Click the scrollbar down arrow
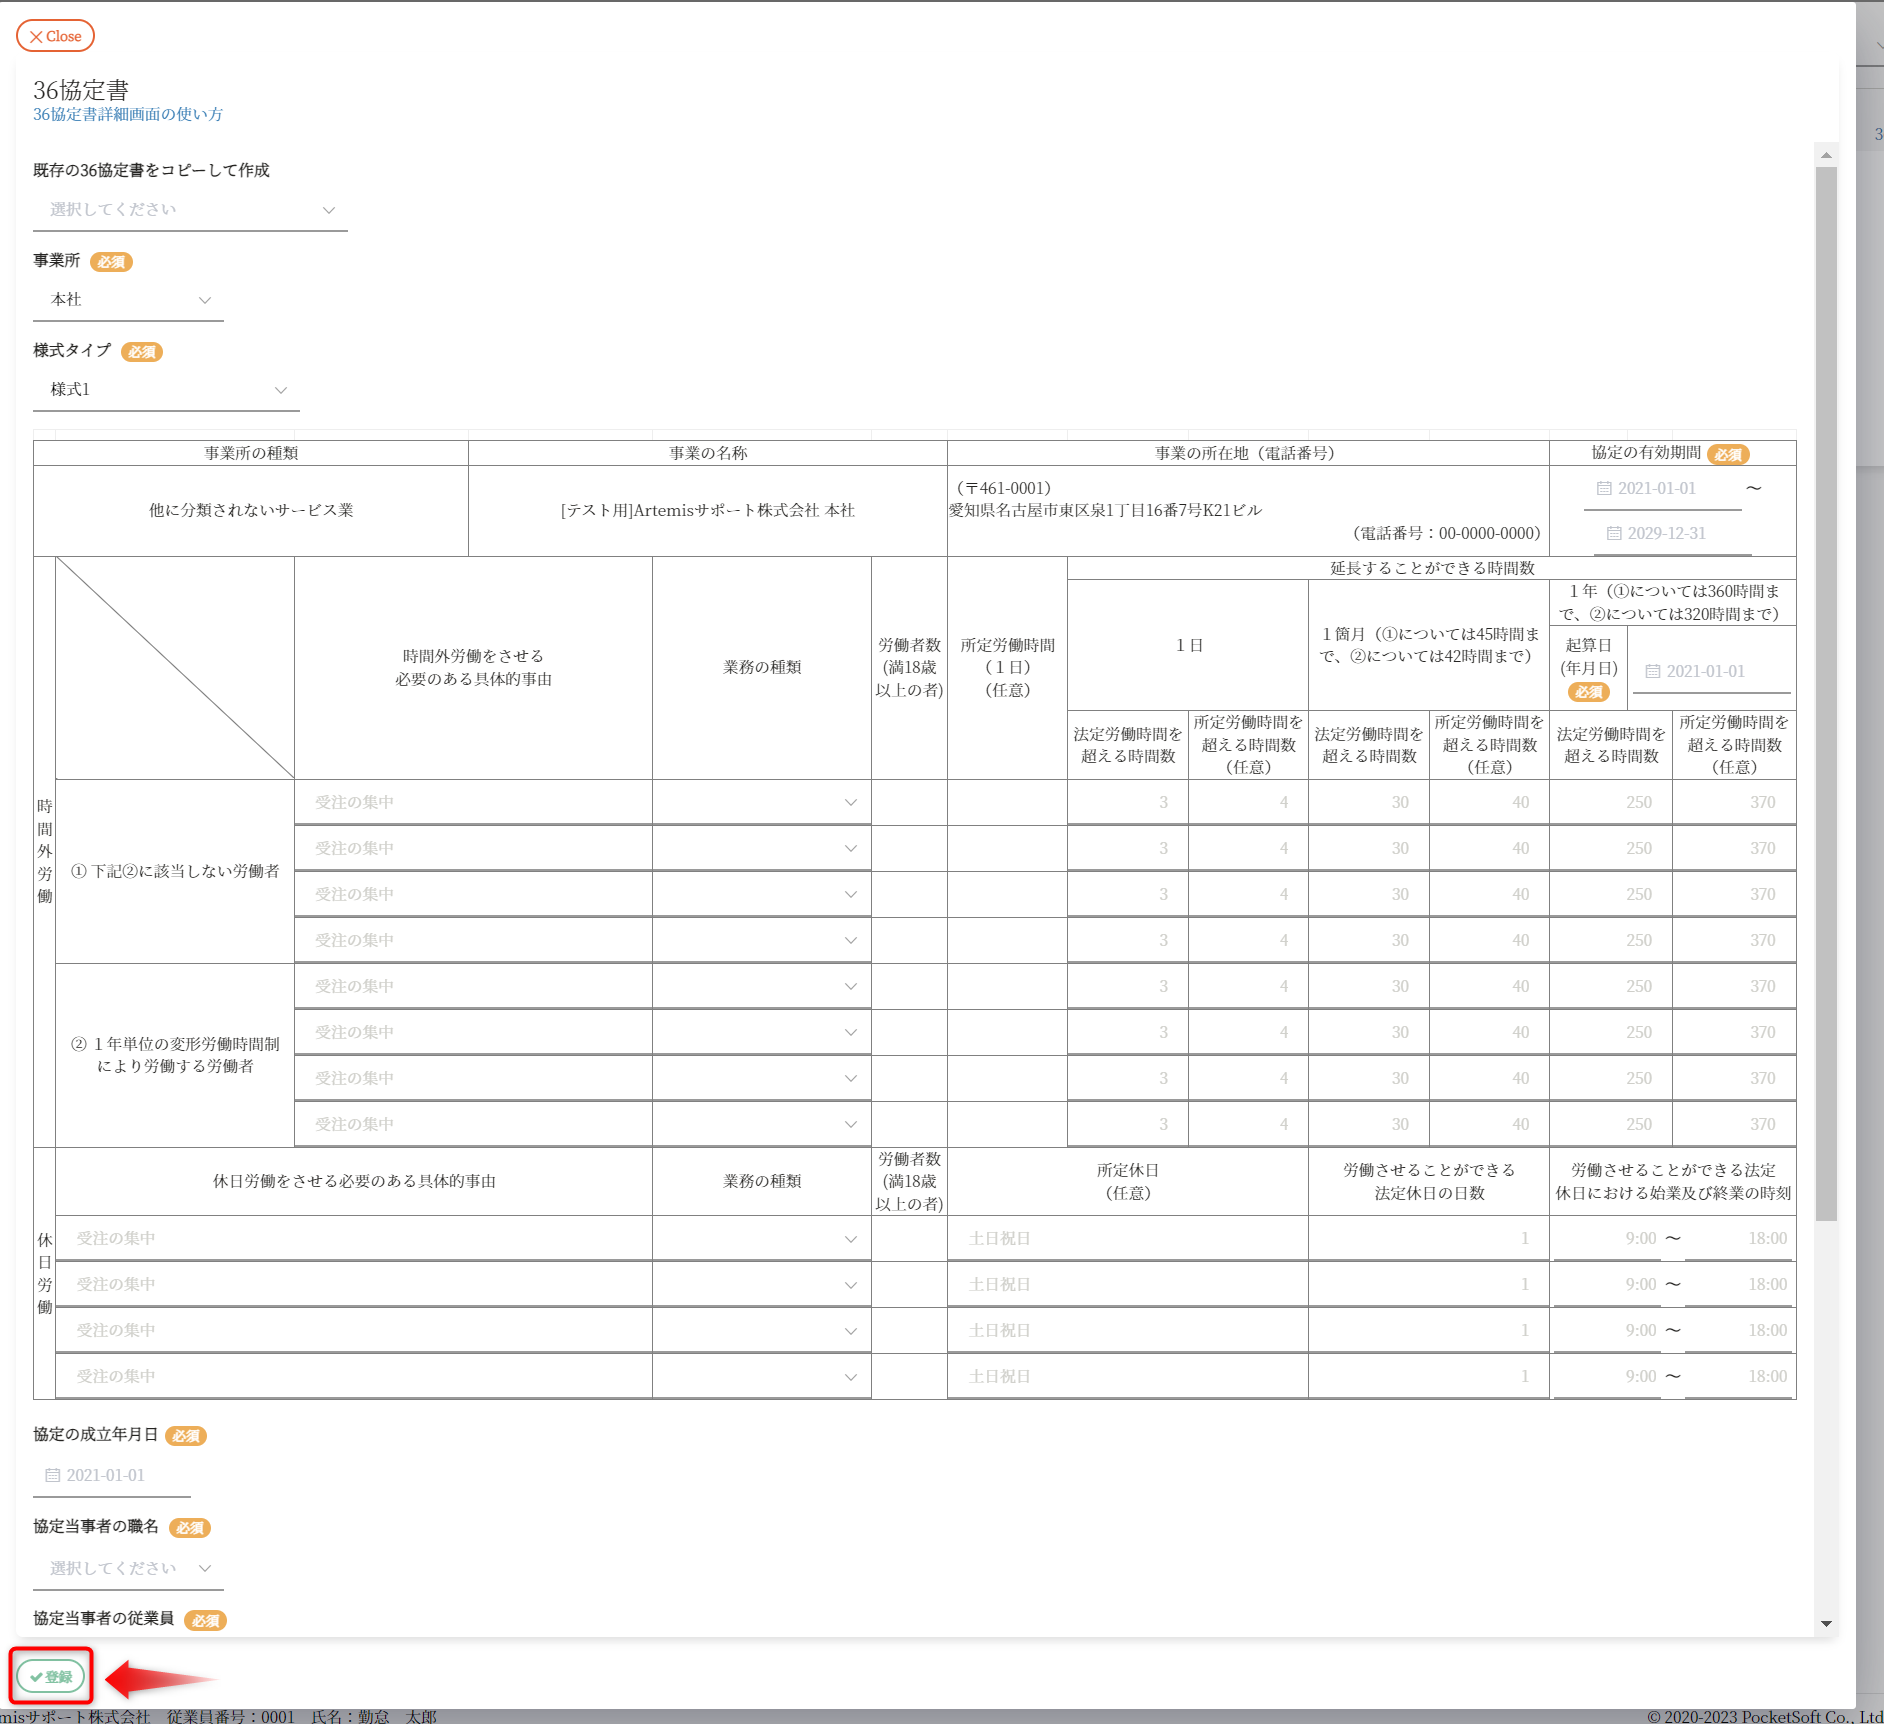 [1826, 1624]
